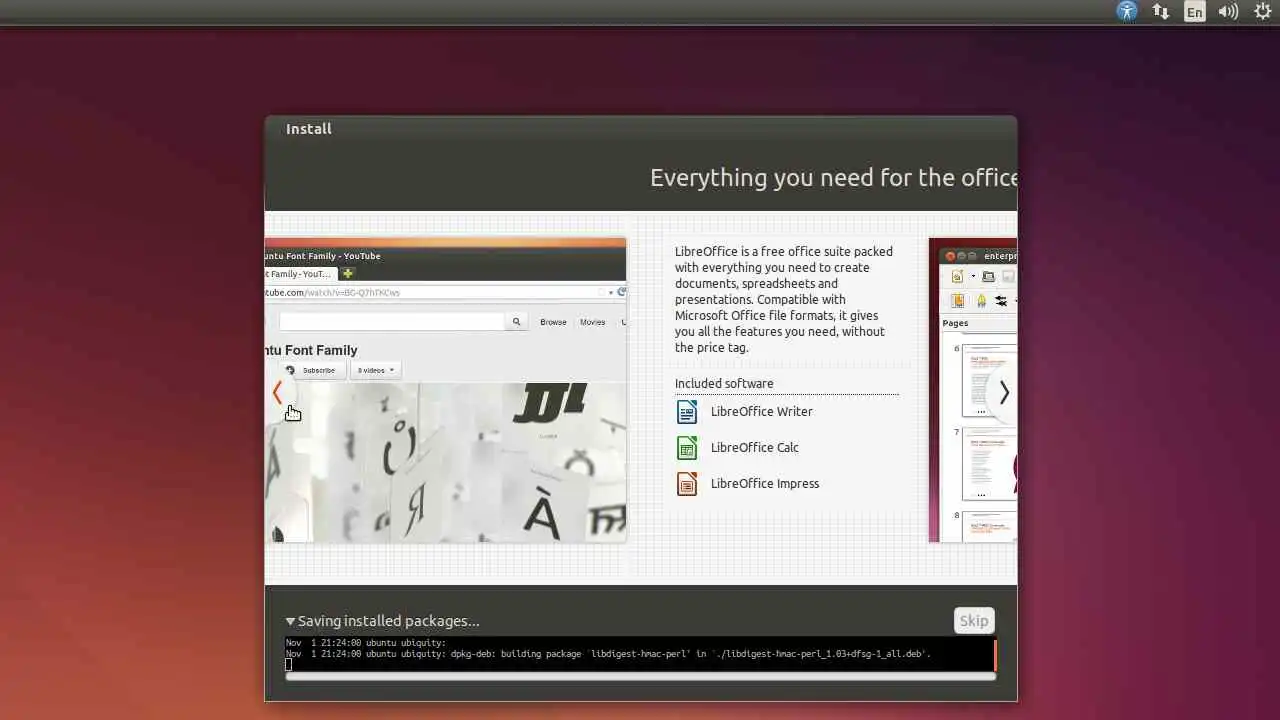Open the sound volume indicator
Viewport: 1280px width, 720px height.
click(1228, 12)
